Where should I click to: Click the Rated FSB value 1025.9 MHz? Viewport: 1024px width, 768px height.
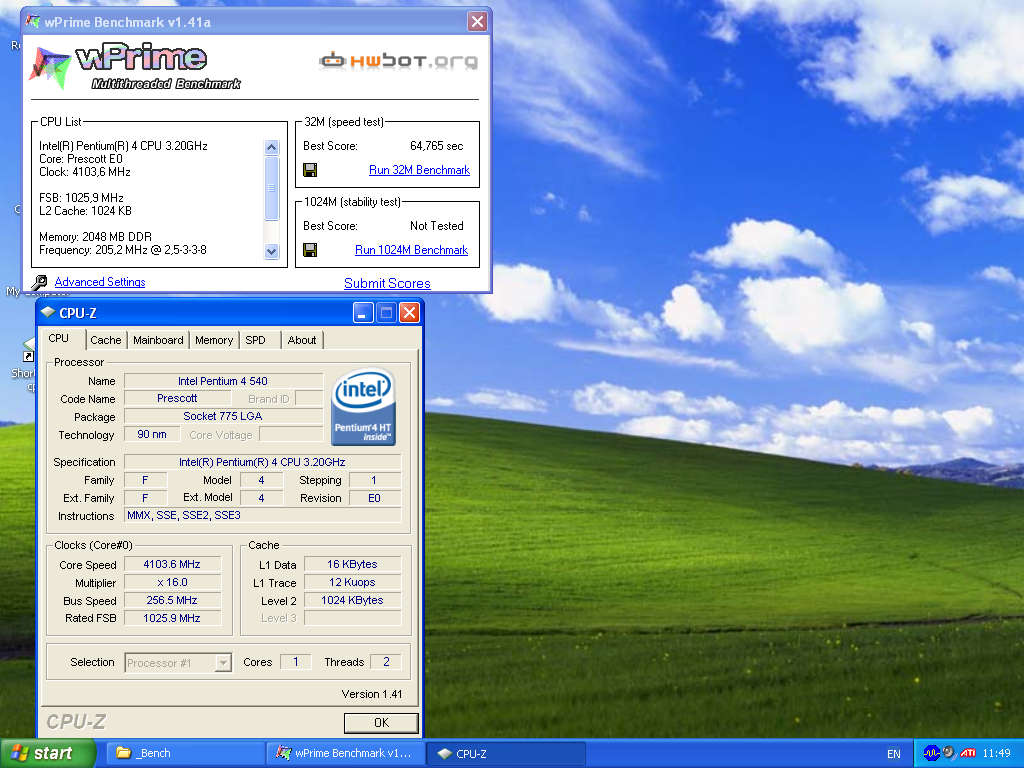tap(172, 618)
